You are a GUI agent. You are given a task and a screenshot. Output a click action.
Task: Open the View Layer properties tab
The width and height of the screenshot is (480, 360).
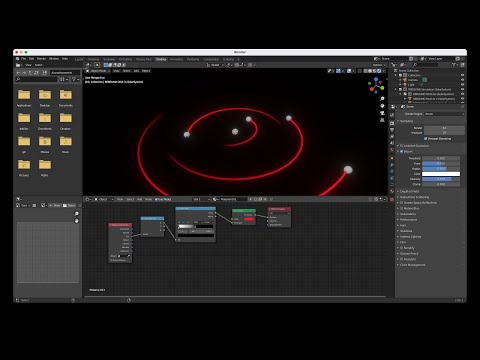click(x=392, y=137)
